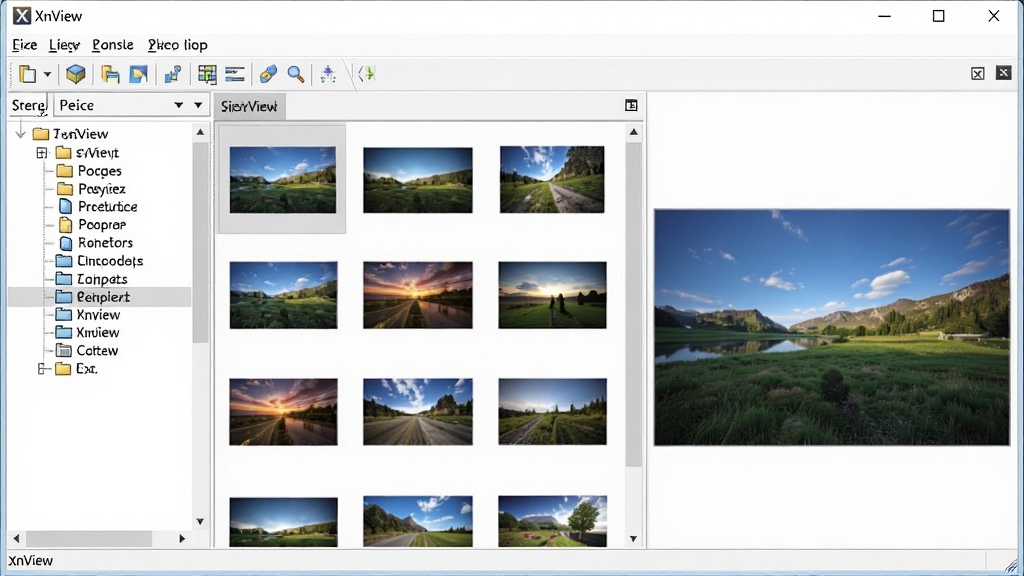Click the blue picture toolbar icon

[138, 74]
